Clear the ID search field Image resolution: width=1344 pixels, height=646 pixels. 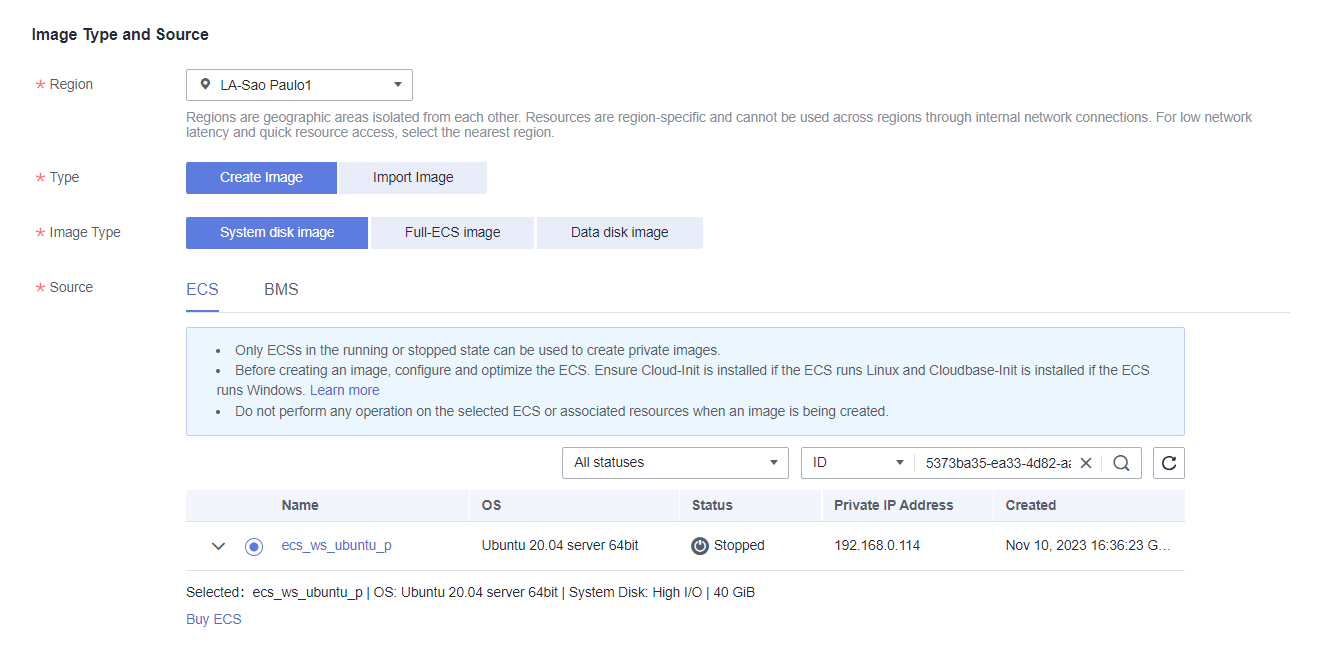(1085, 463)
